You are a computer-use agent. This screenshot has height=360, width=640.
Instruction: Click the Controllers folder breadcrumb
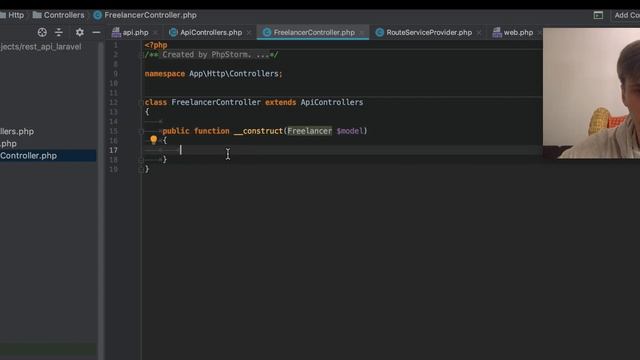(x=58, y=15)
